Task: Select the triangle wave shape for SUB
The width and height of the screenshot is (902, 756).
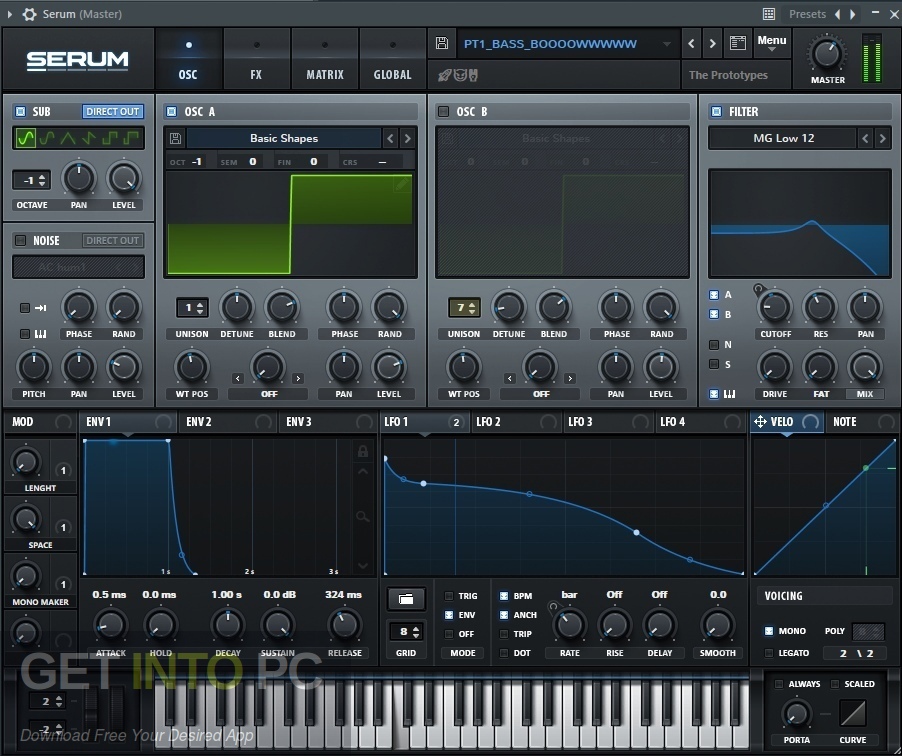Action: (68, 138)
